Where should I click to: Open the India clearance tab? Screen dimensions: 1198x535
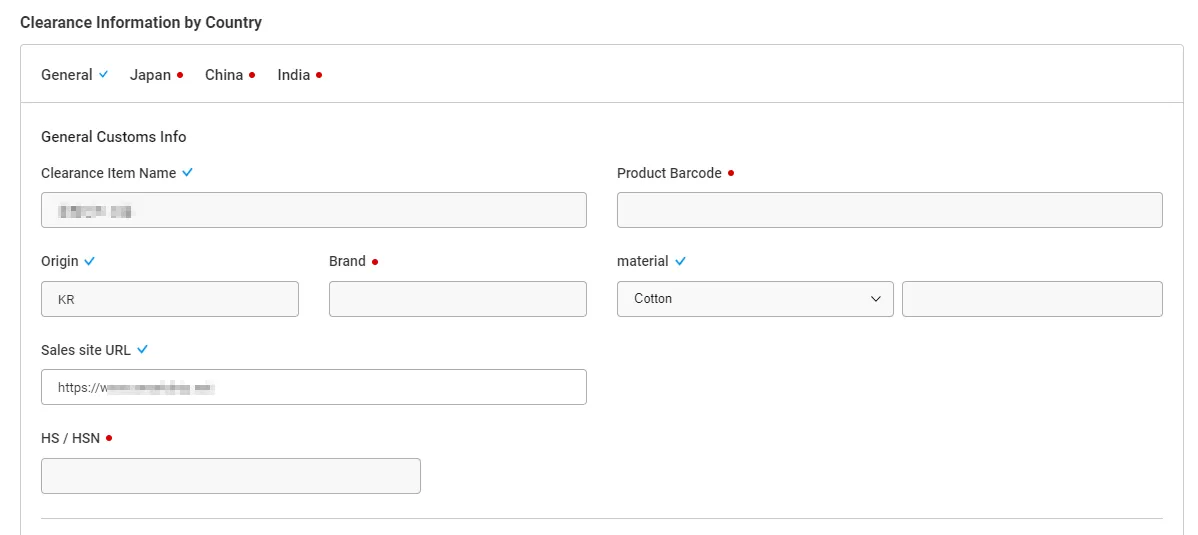coord(293,75)
